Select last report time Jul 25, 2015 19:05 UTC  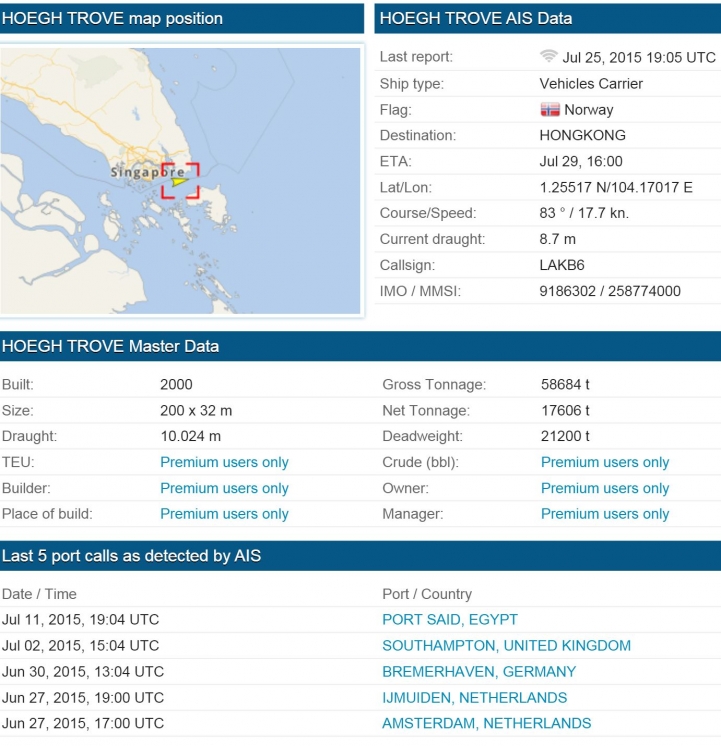639,58
